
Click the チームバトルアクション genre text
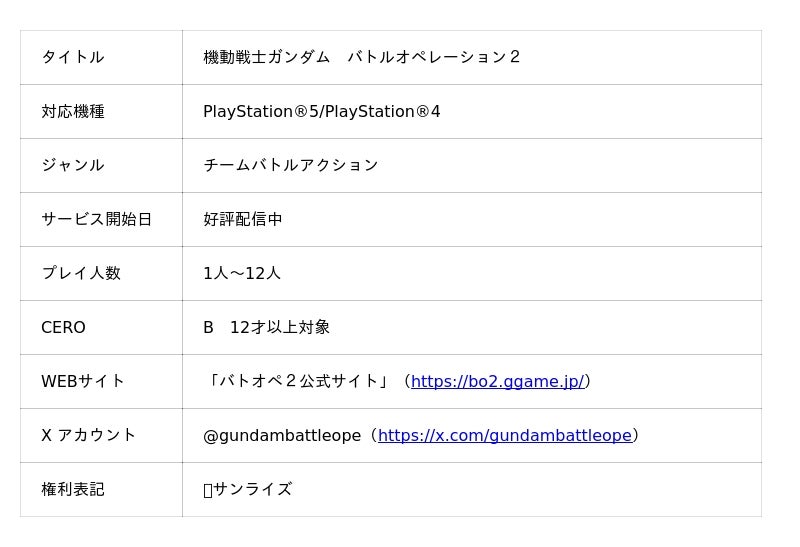point(290,165)
